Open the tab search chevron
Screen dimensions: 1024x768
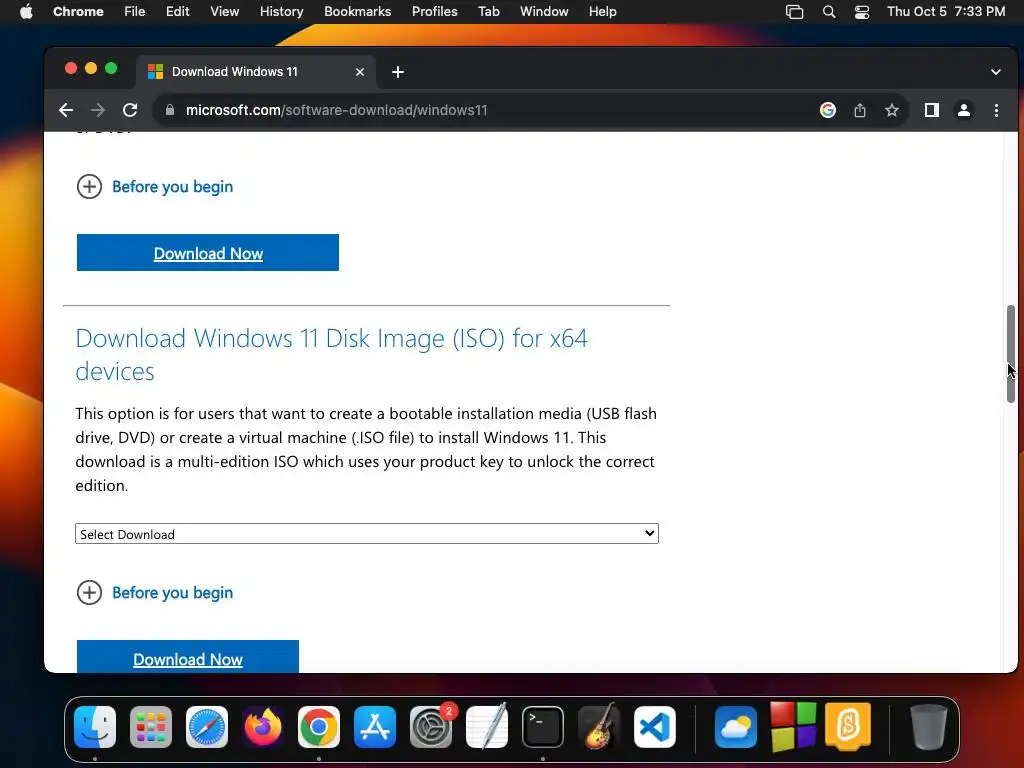(996, 72)
